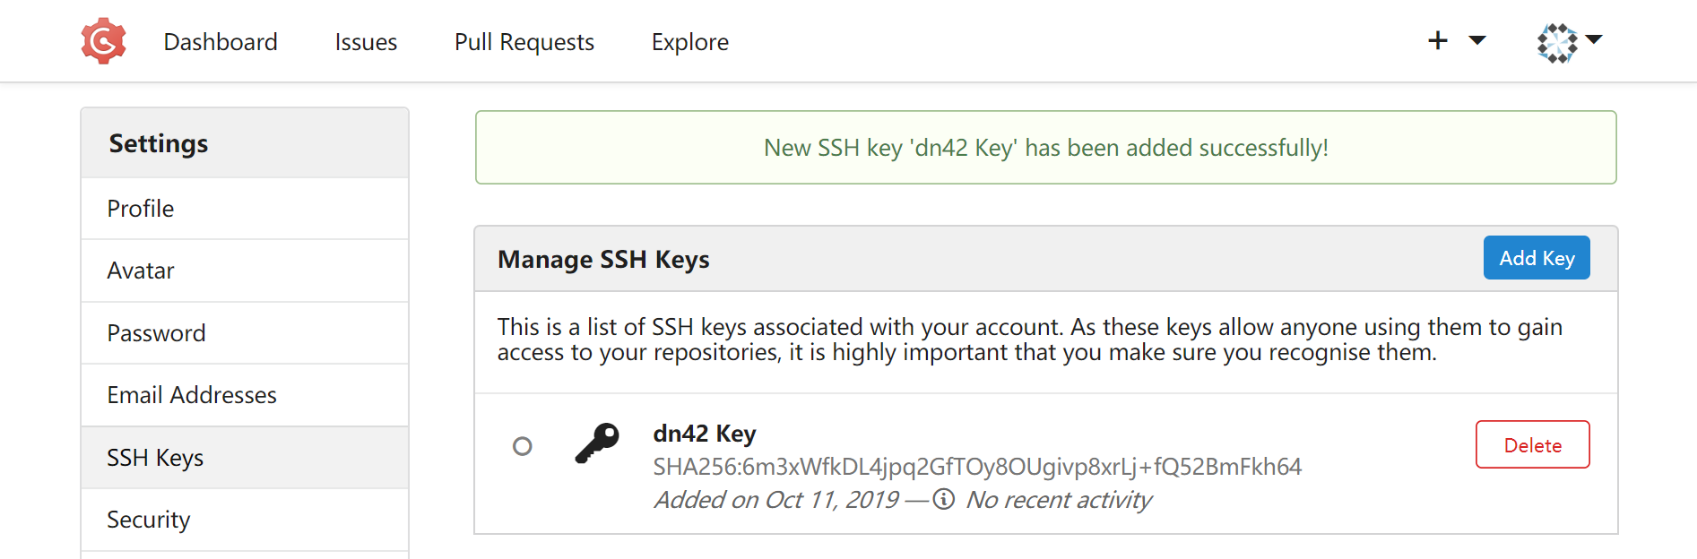Toggle the dn42 Key status circle
This screenshot has width=1697, height=559.
[x=522, y=446]
